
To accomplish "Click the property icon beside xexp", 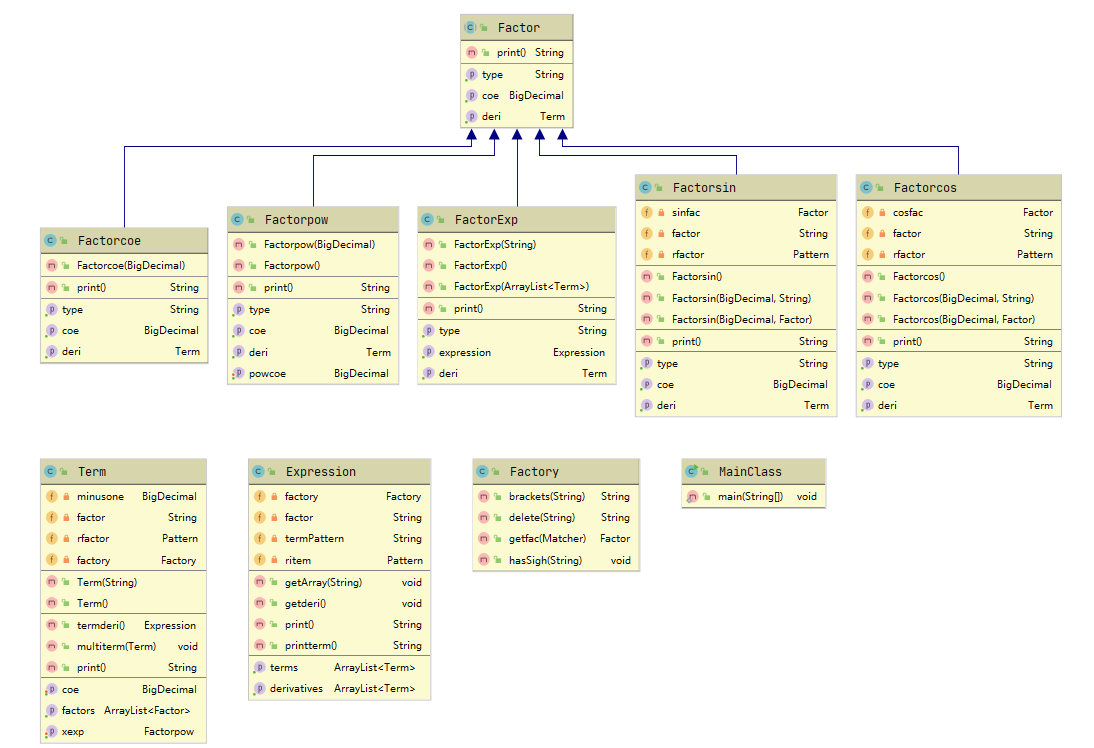I will pos(52,731).
